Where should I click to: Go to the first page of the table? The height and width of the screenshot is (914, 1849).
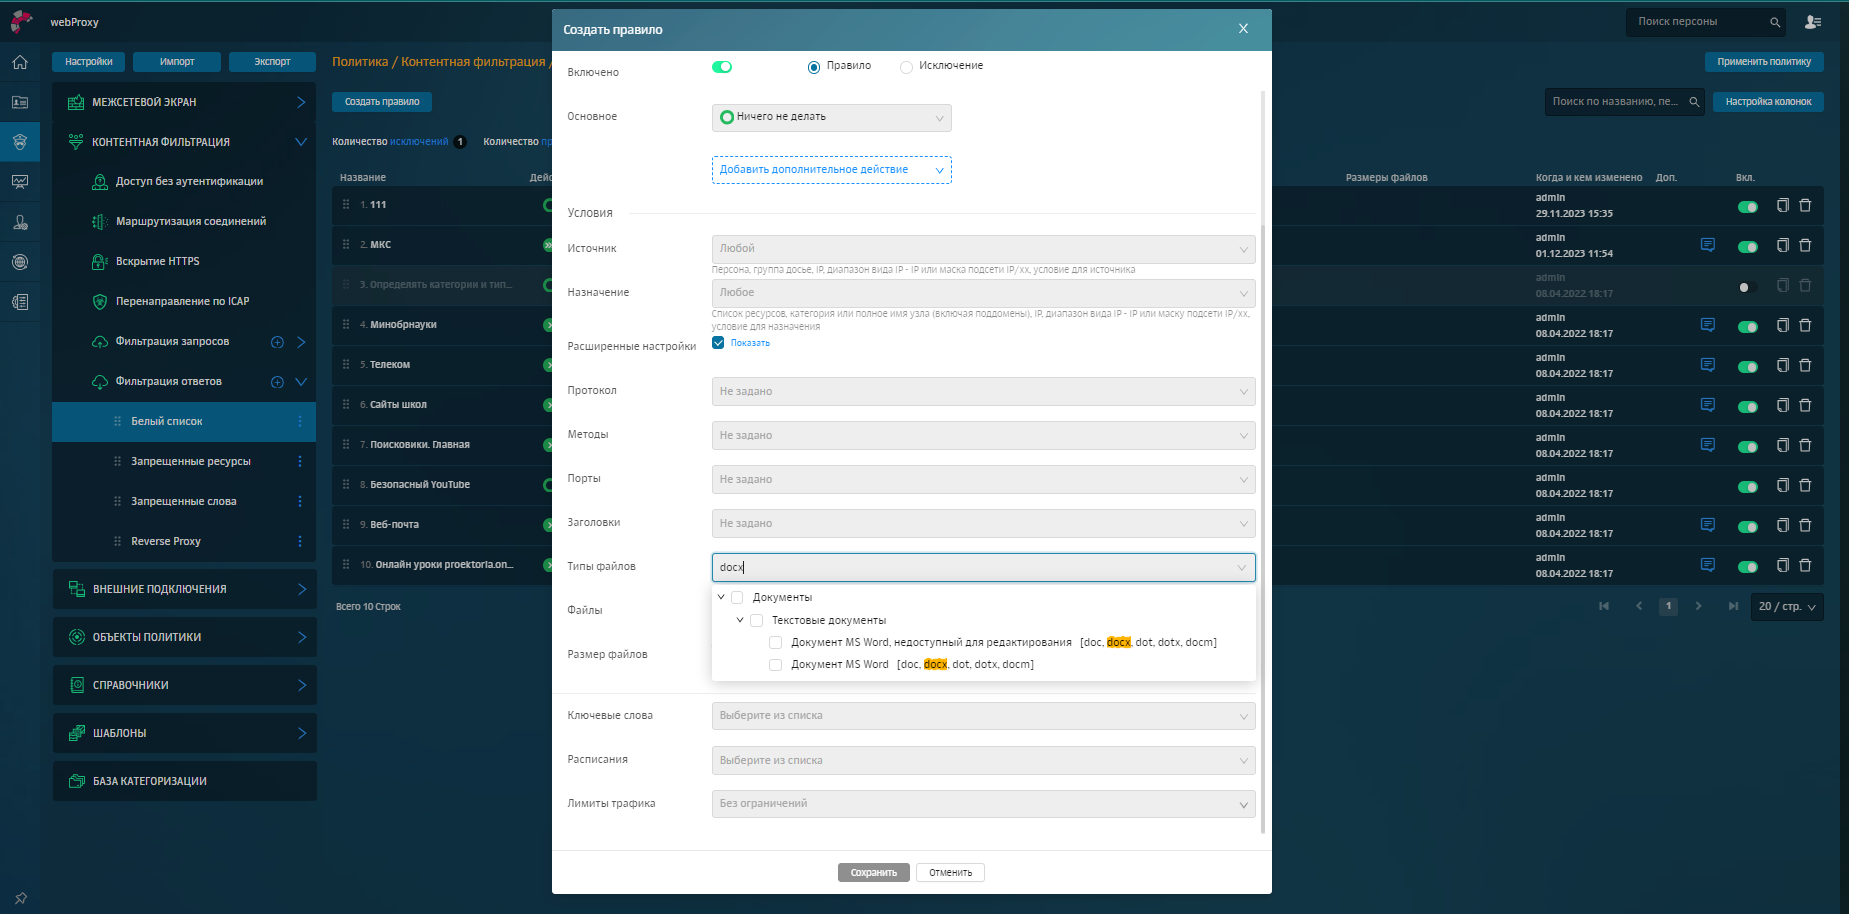(x=1604, y=606)
